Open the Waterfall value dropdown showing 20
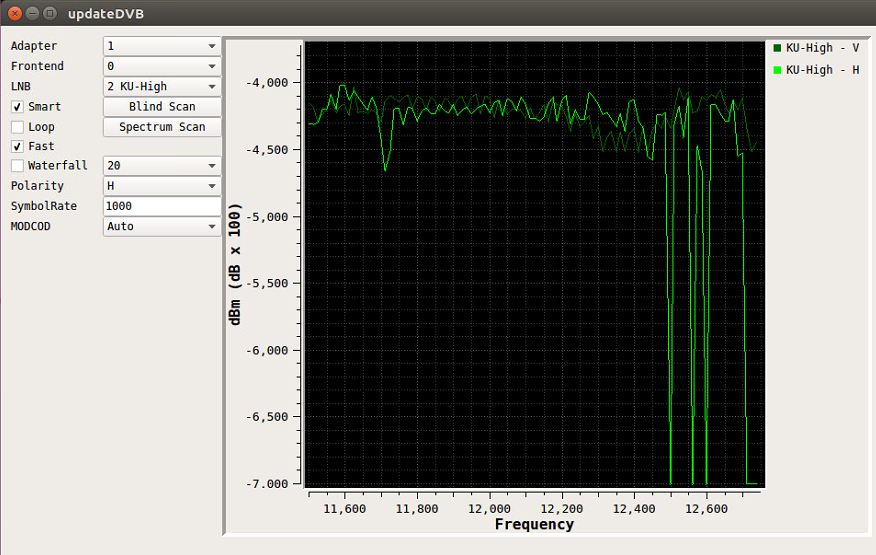 tap(162, 165)
